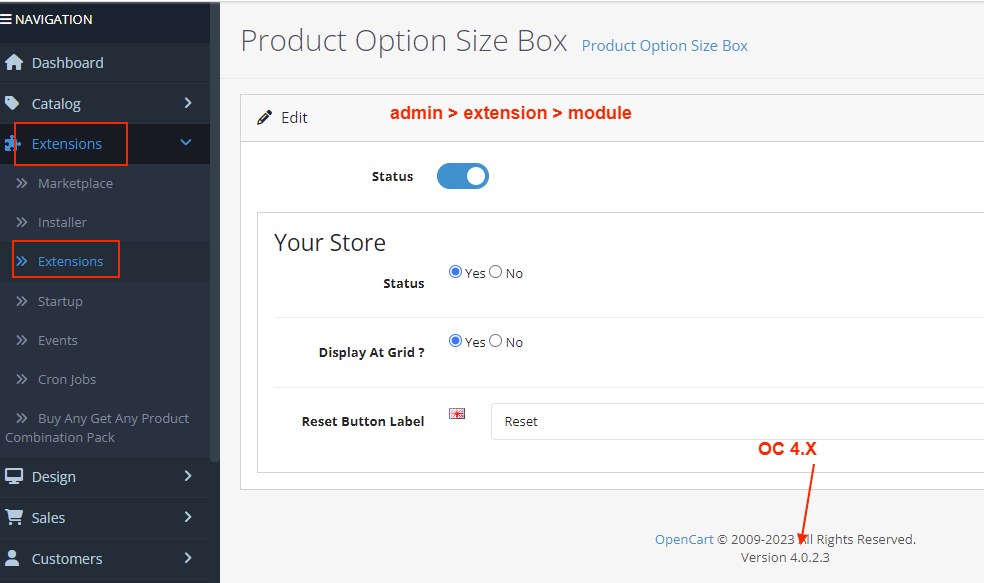Expand the Catalog menu chevron
The image size is (984, 583).
click(187, 103)
